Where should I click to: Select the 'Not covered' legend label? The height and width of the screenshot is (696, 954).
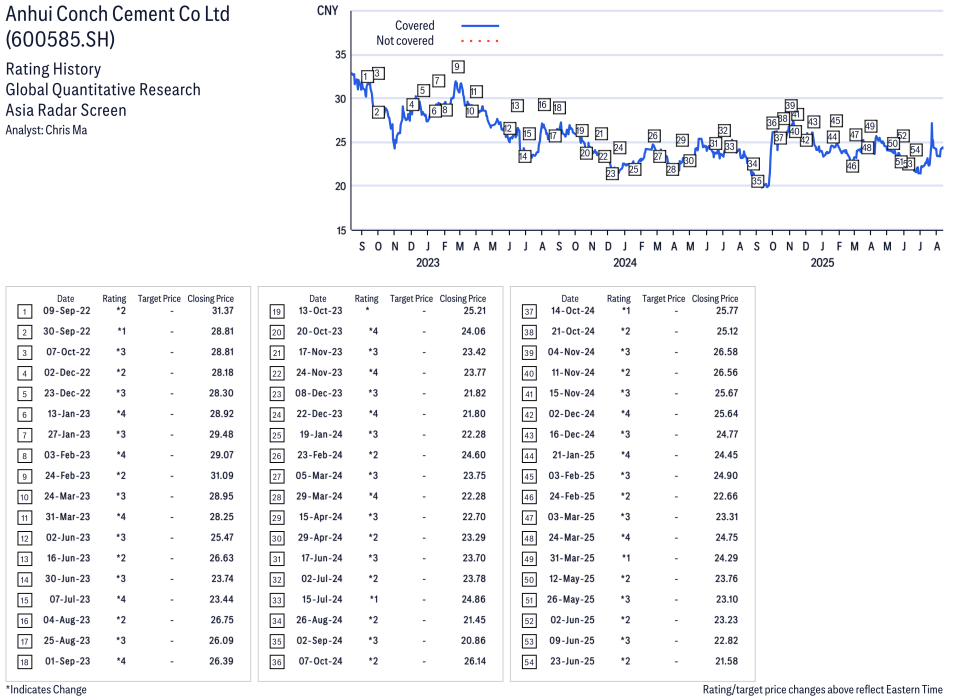pyautogui.click(x=405, y=41)
